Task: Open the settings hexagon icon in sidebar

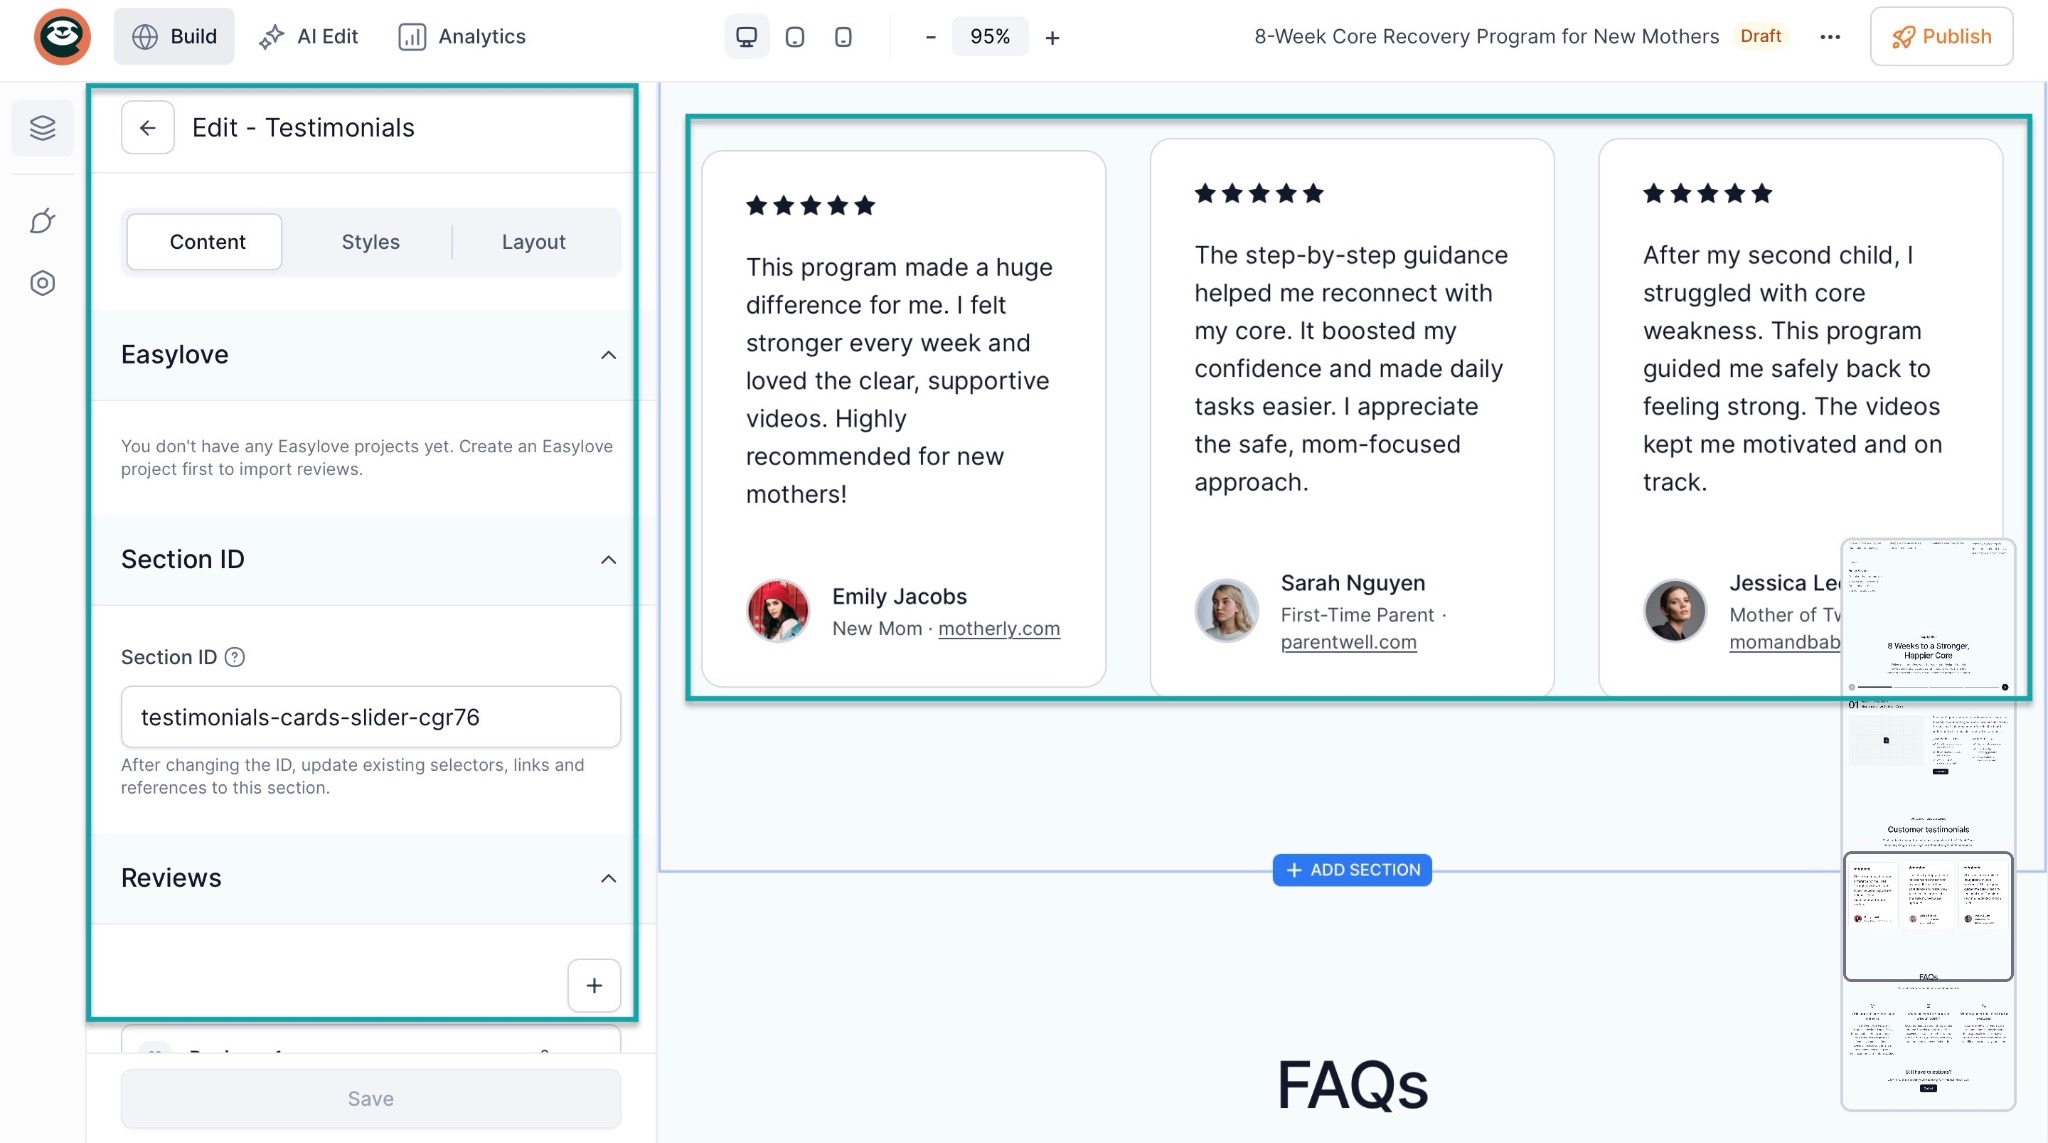Action: pyautogui.click(x=42, y=283)
